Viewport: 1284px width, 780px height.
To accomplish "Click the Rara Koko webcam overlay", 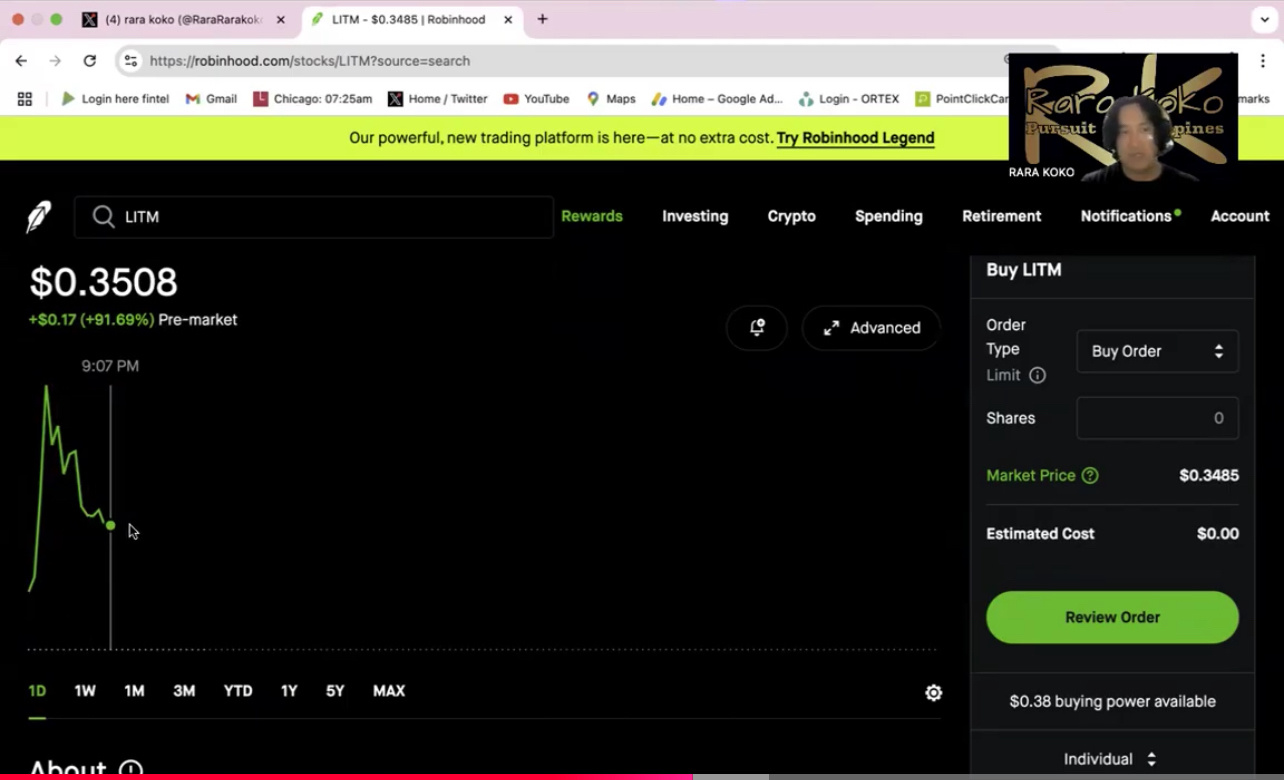I will click(1123, 118).
